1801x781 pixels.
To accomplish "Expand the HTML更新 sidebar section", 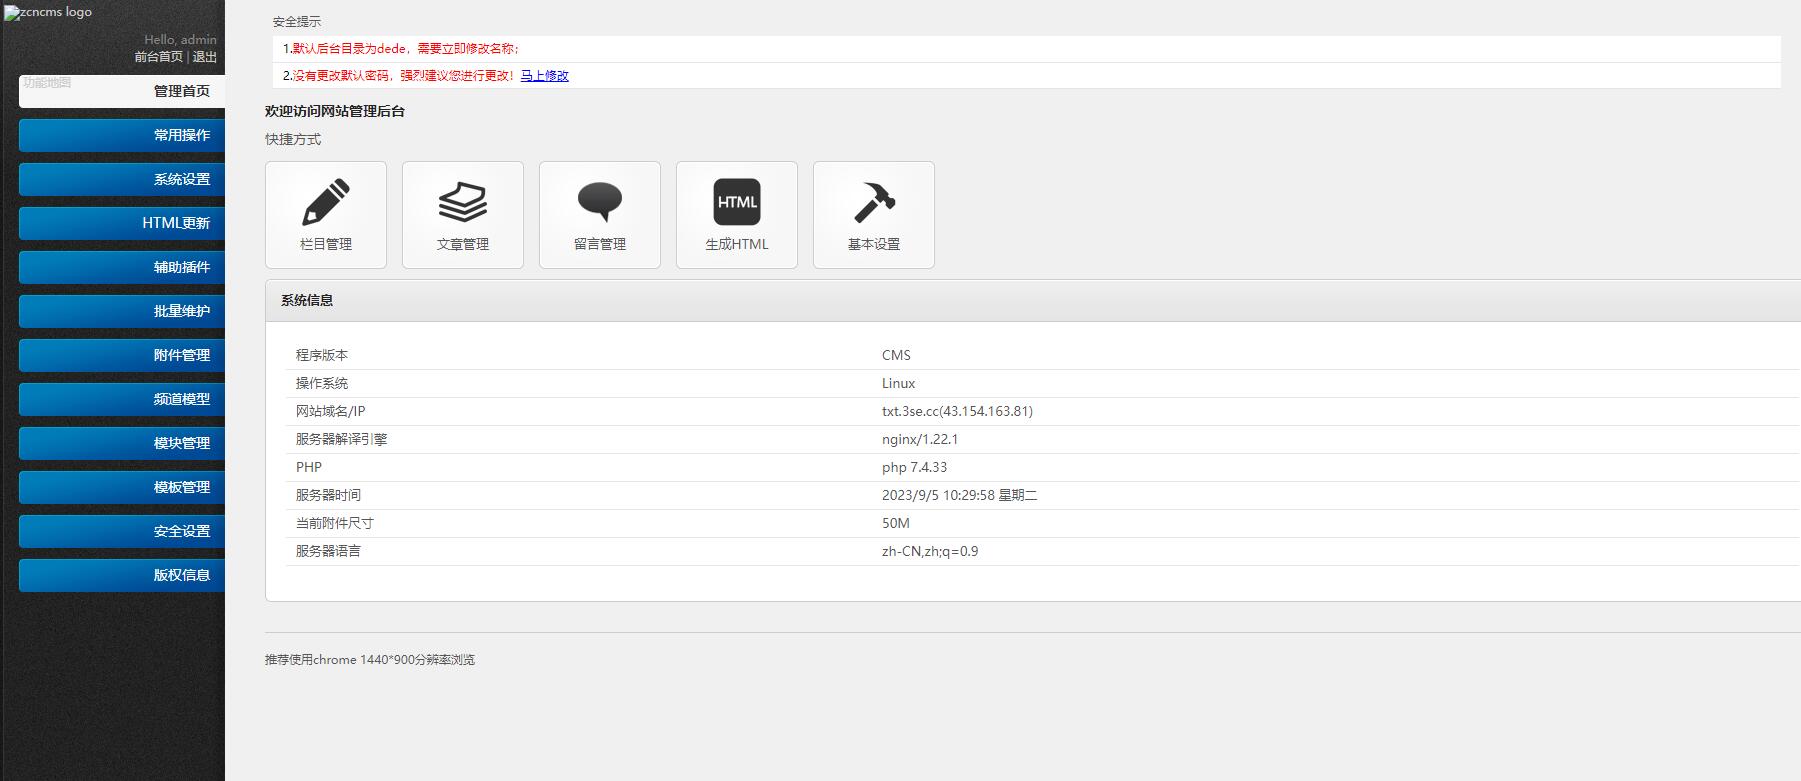I will pyautogui.click(x=176, y=223).
